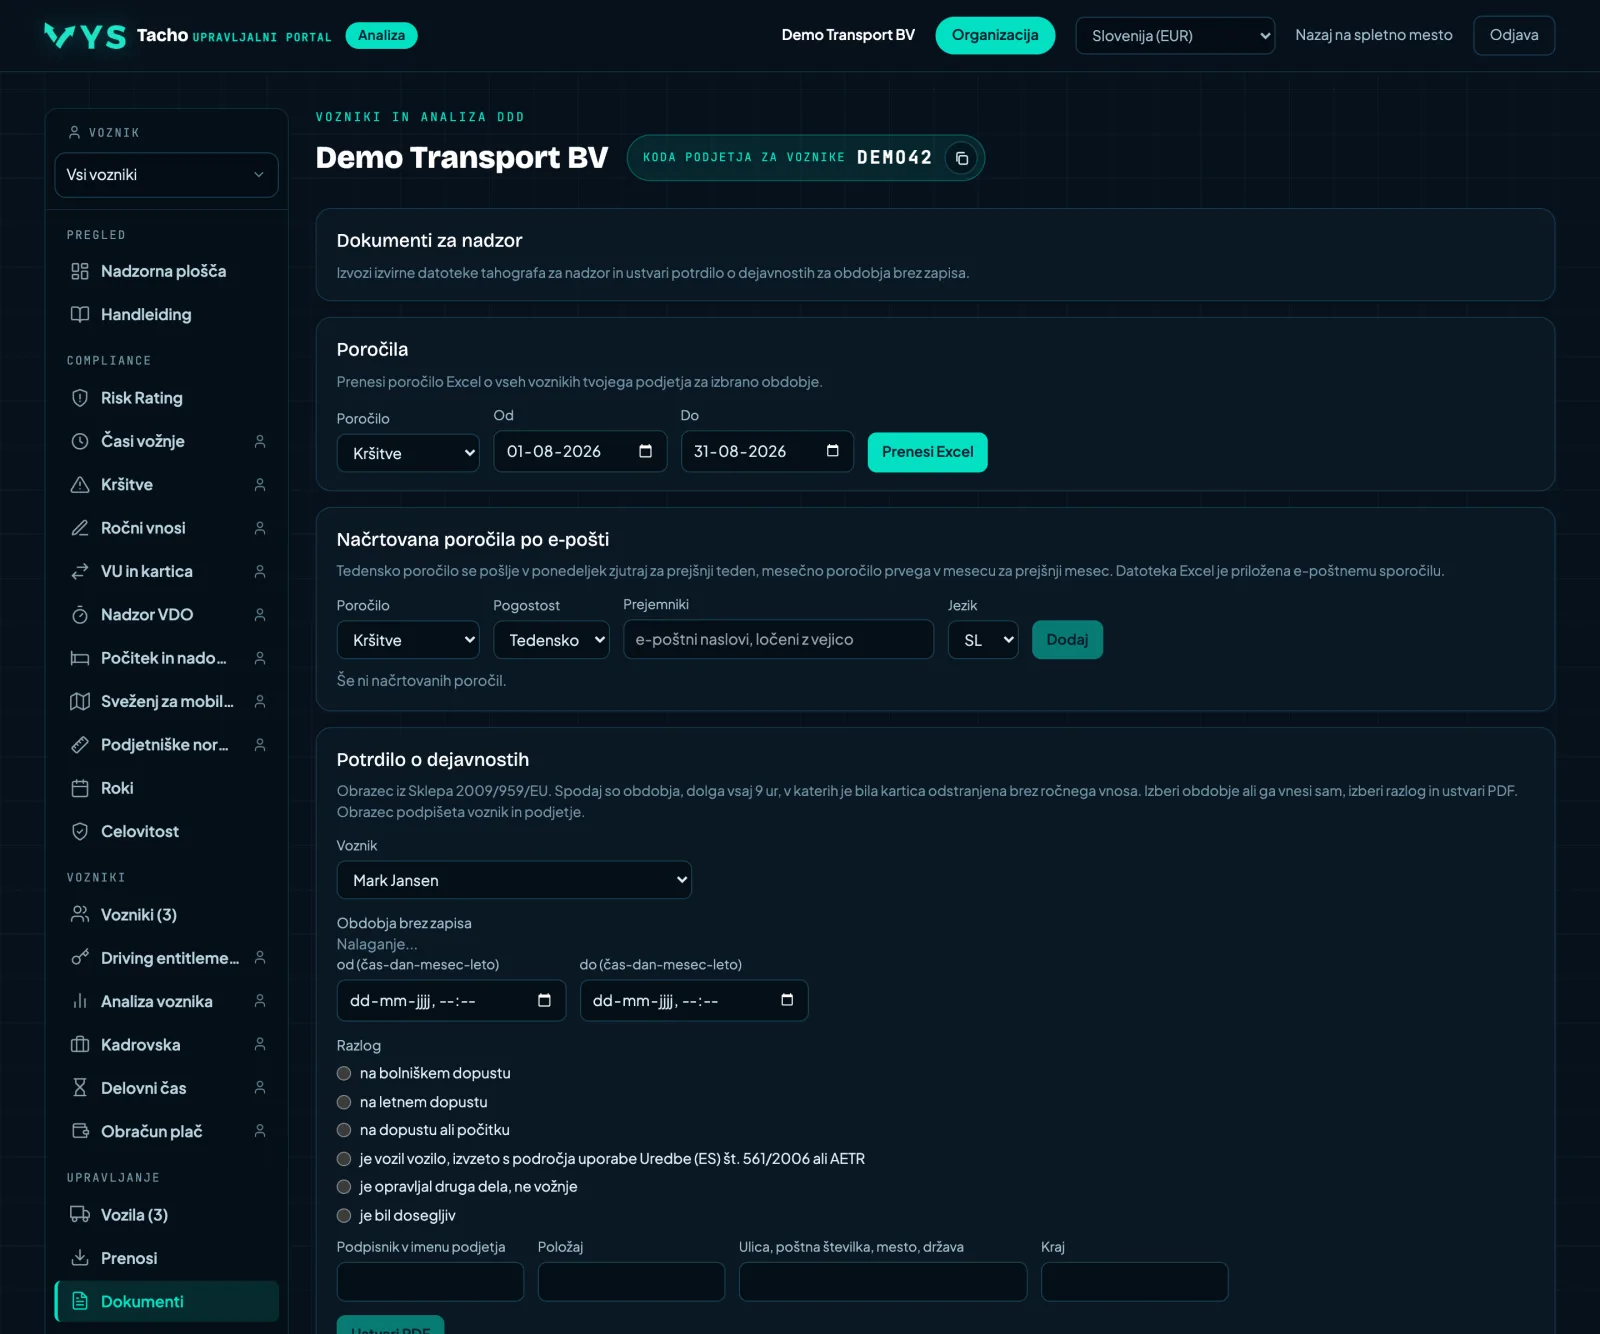Click the Vozila truck icon
1600x1334 pixels.
click(x=80, y=1215)
